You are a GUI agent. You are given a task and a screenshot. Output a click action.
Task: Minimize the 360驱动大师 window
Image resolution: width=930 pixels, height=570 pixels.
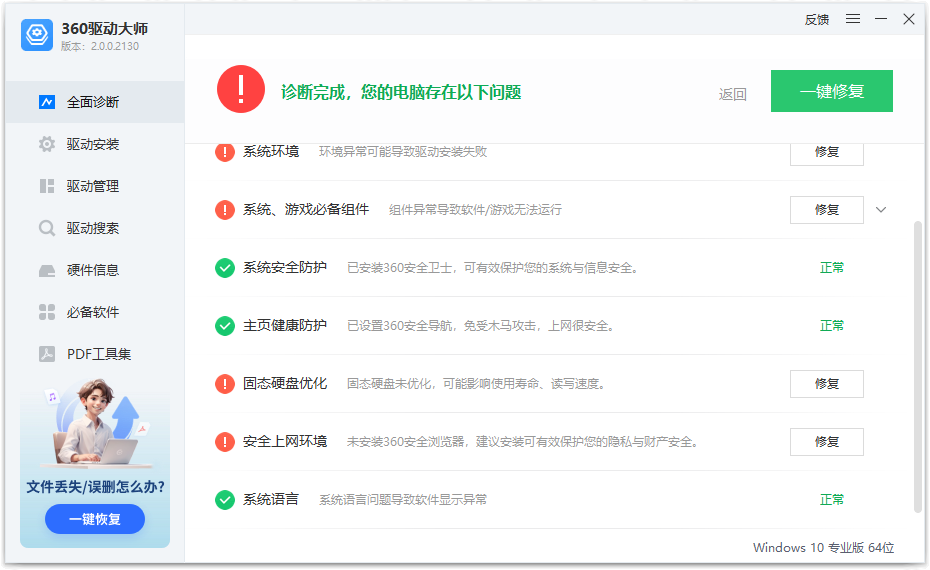point(881,19)
